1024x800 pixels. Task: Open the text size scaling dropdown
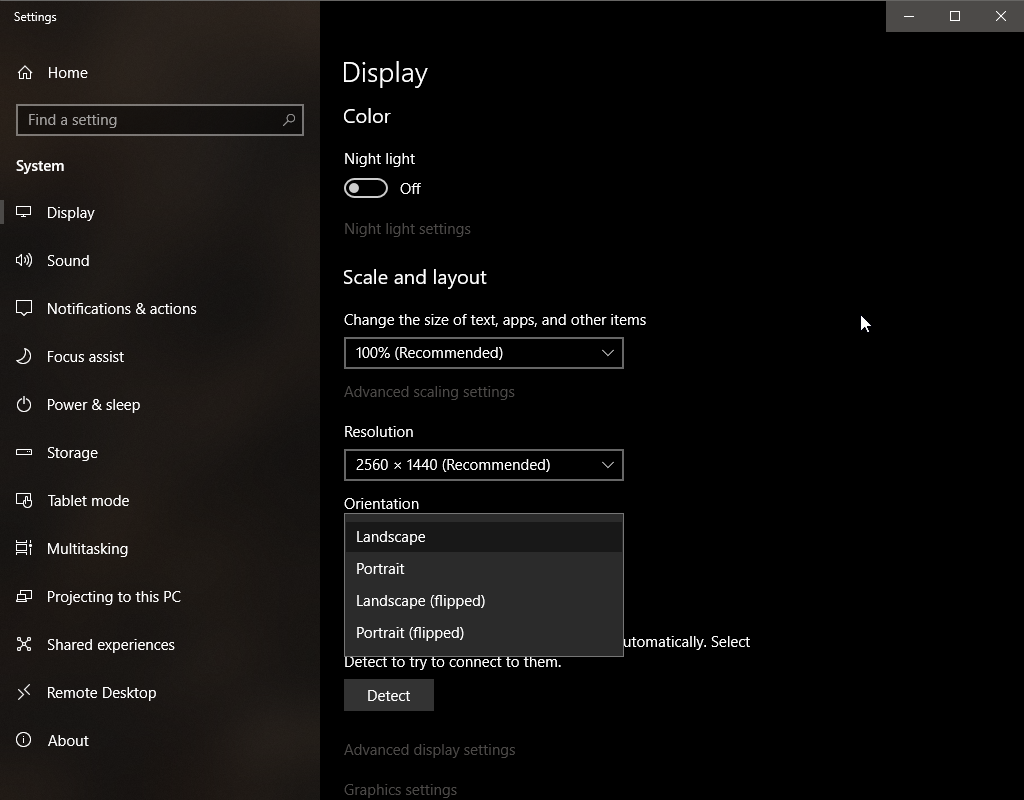click(x=484, y=353)
